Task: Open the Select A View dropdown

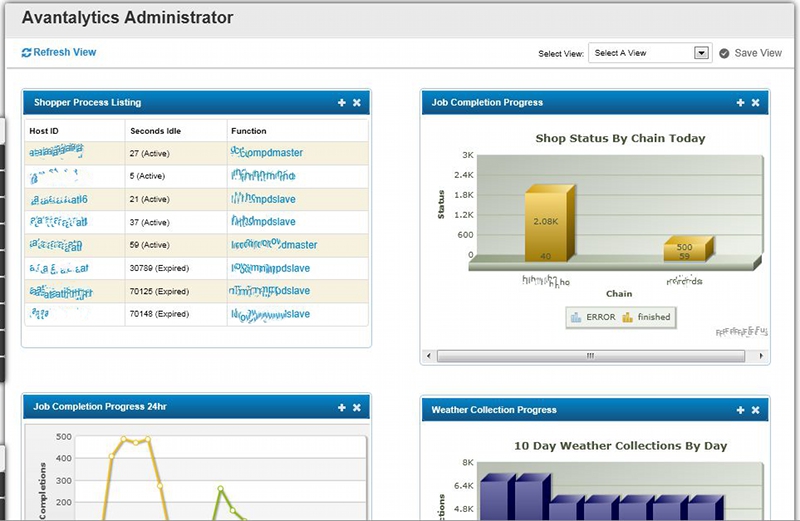Action: [x=650, y=53]
